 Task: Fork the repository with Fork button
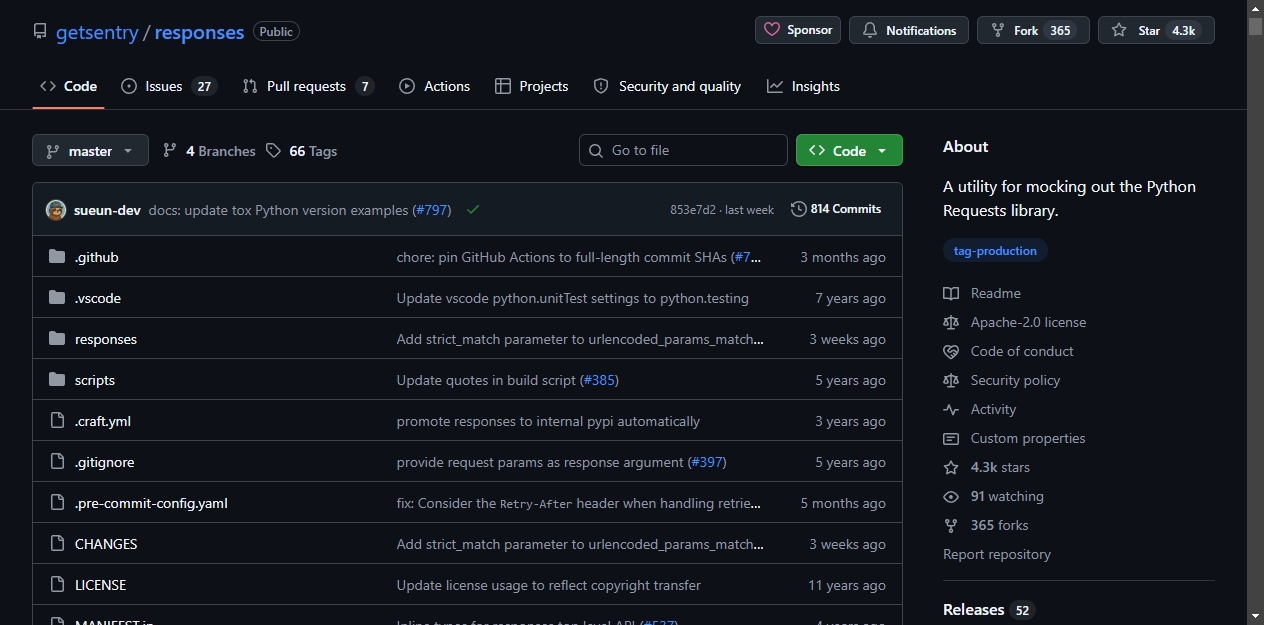pyautogui.click(x=1033, y=30)
